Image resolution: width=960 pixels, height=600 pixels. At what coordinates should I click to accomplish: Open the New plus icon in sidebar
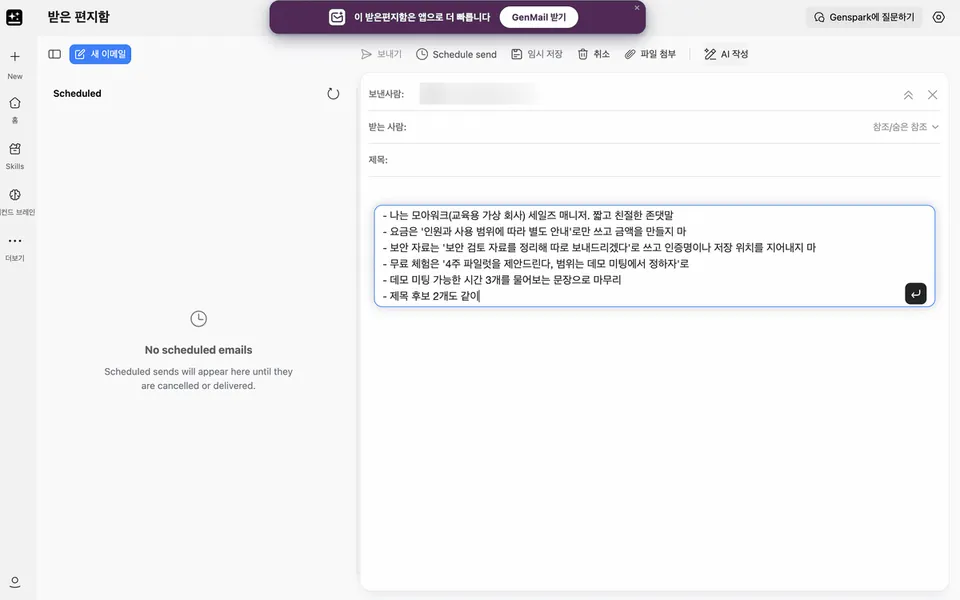pyautogui.click(x=15, y=56)
